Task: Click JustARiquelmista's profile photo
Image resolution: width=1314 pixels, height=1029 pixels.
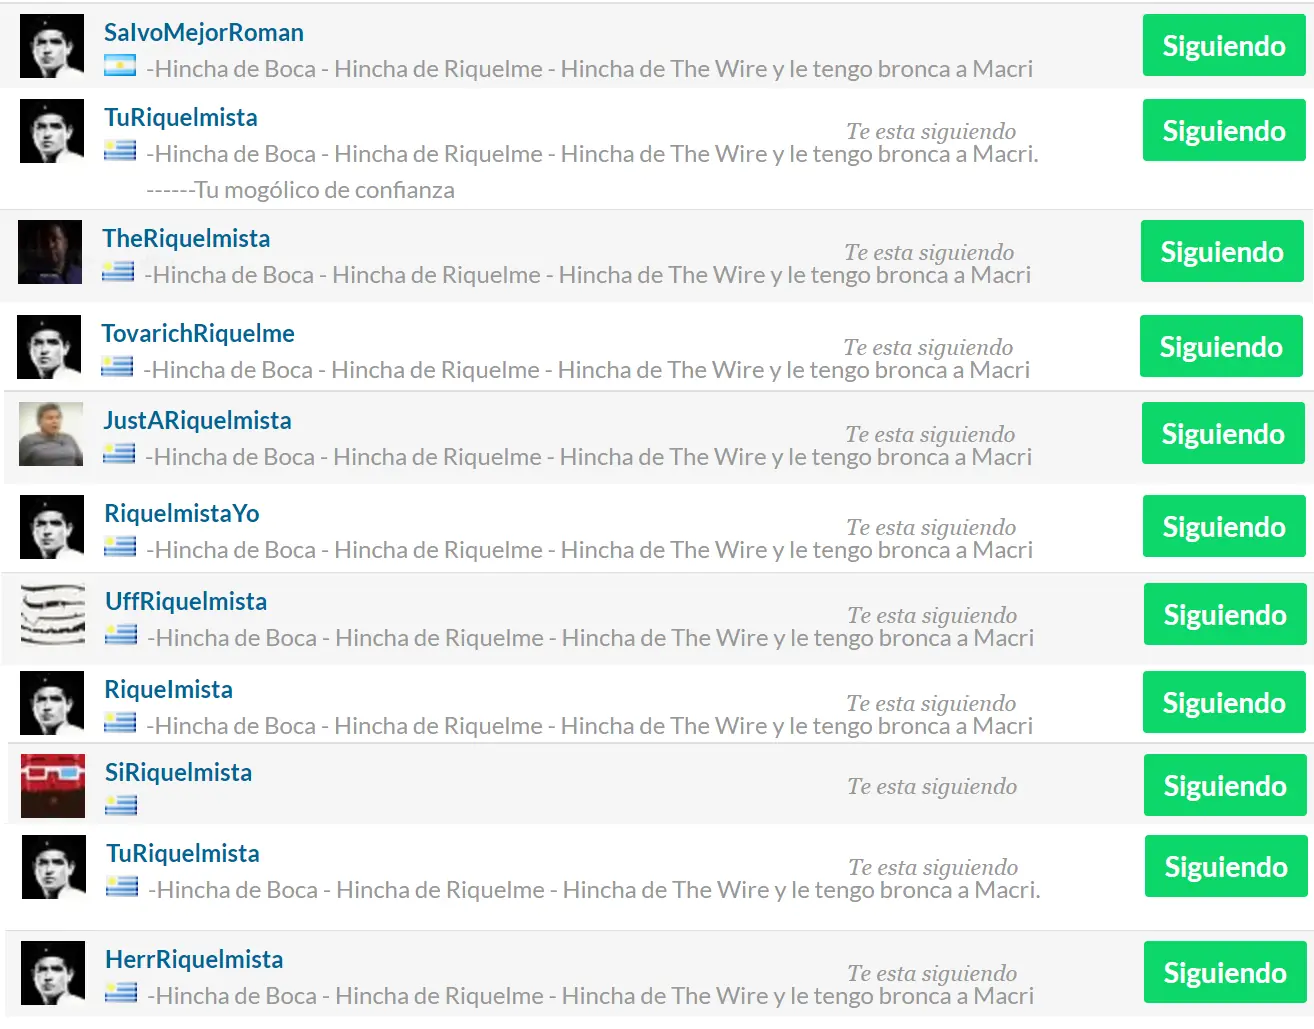Action: click(51, 434)
